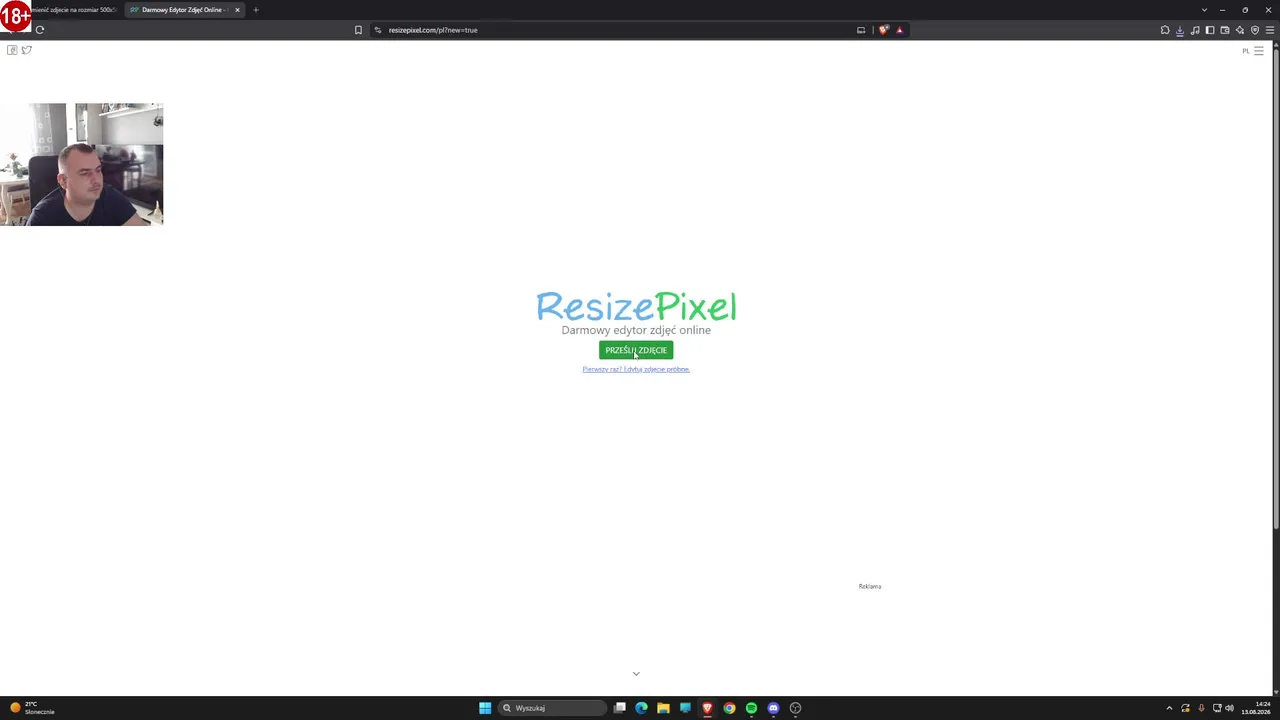
Task: Open the PL language selector
Action: 1246,51
